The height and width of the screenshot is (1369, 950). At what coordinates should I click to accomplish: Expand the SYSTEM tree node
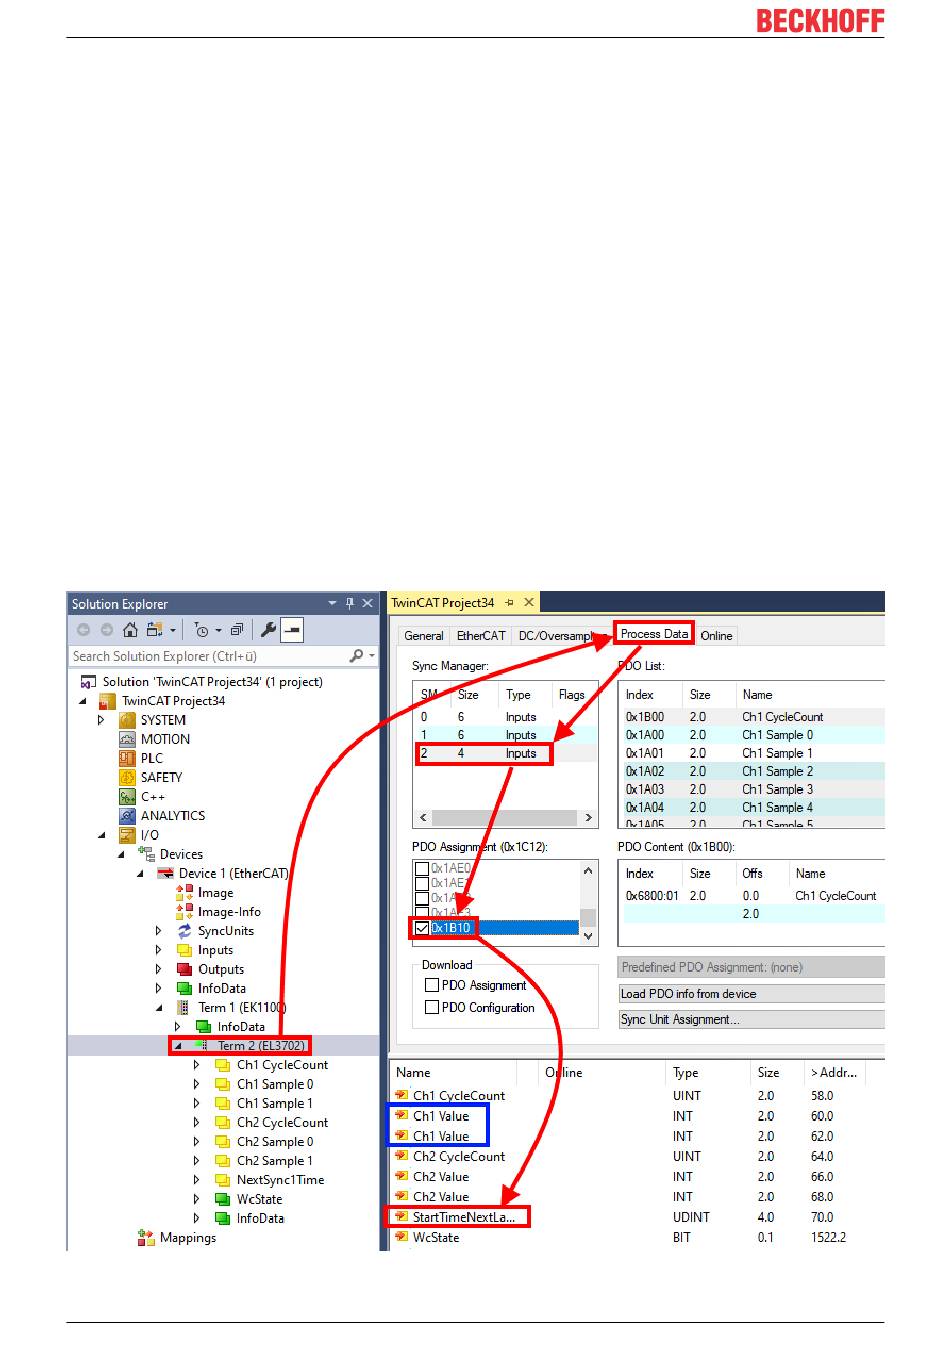point(101,720)
